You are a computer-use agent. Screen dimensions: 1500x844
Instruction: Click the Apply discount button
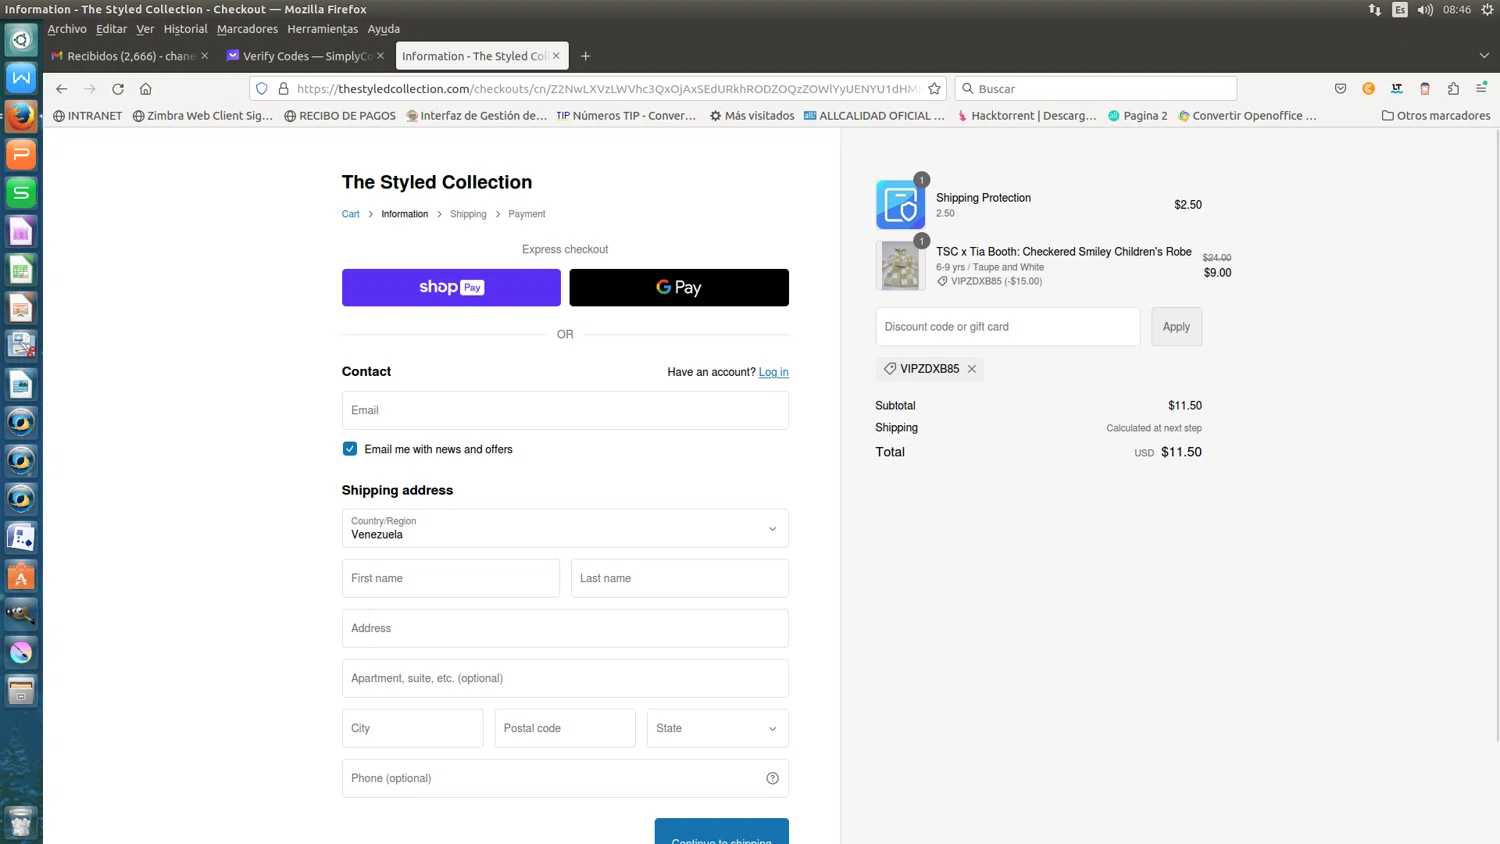pyautogui.click(x=1176, y=327)
